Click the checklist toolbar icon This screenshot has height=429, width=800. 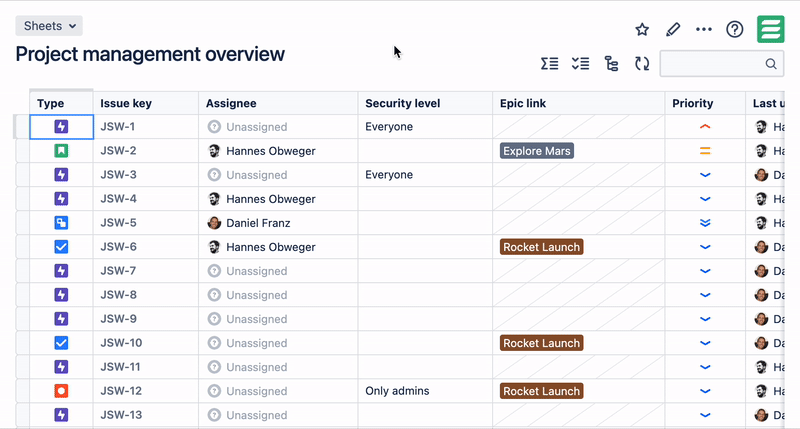581,64
